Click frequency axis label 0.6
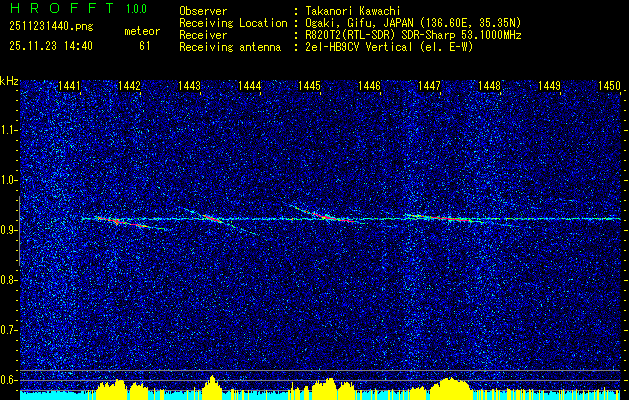This screenshot has width=629, height=400. click(8, 380)
